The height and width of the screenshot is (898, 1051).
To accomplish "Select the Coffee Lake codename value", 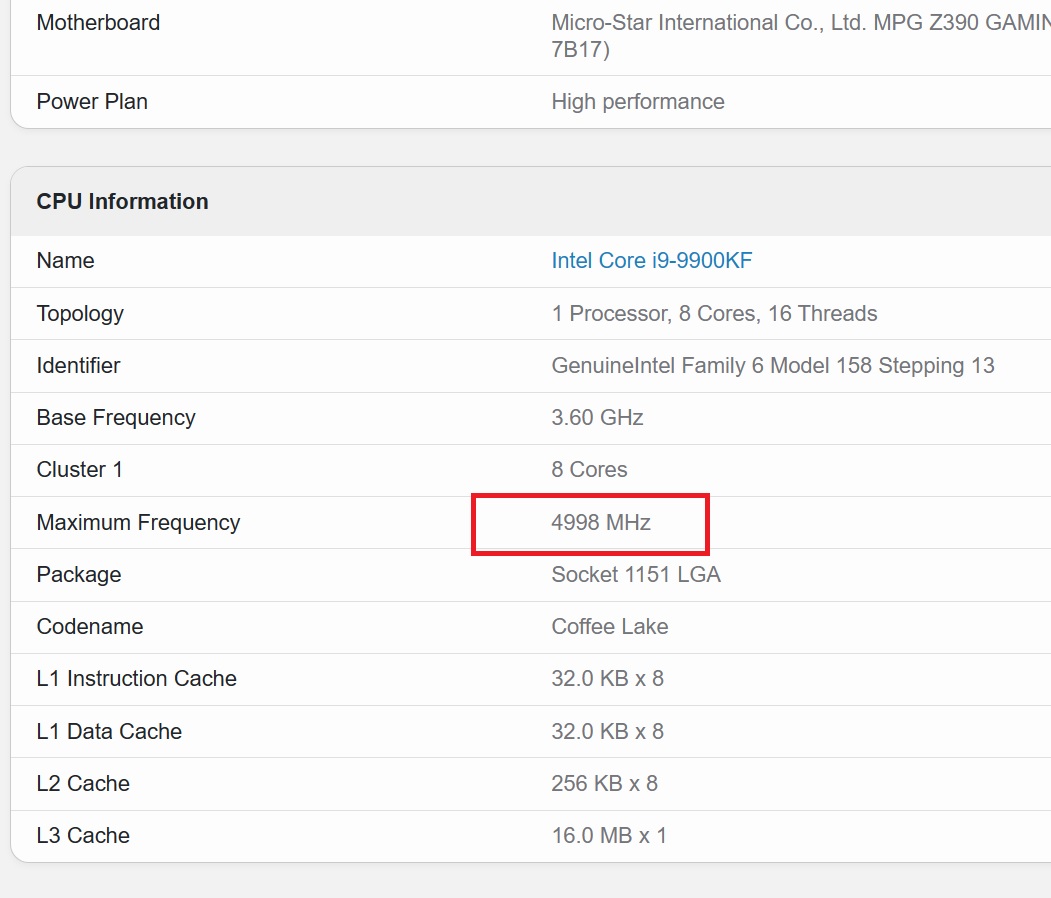I will (x=610, y=627).
